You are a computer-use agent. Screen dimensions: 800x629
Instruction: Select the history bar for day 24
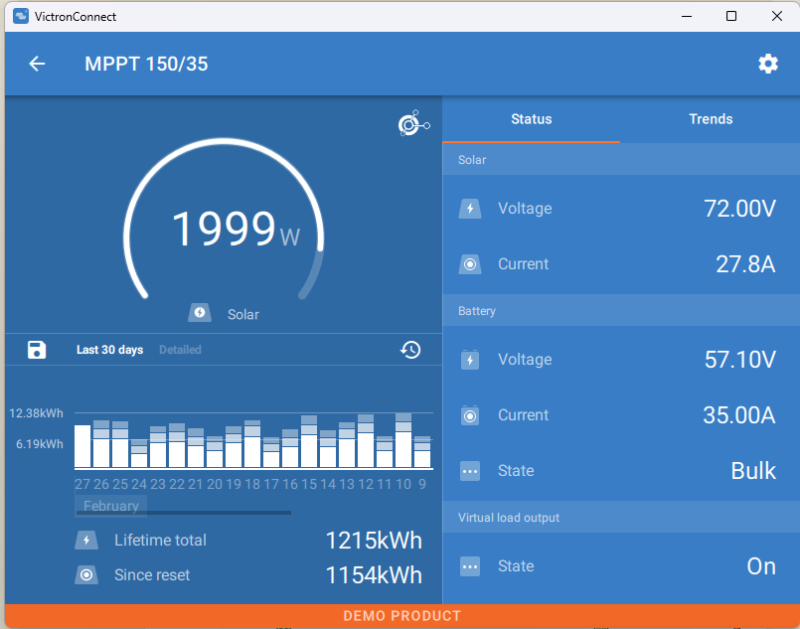coord(139,453)
